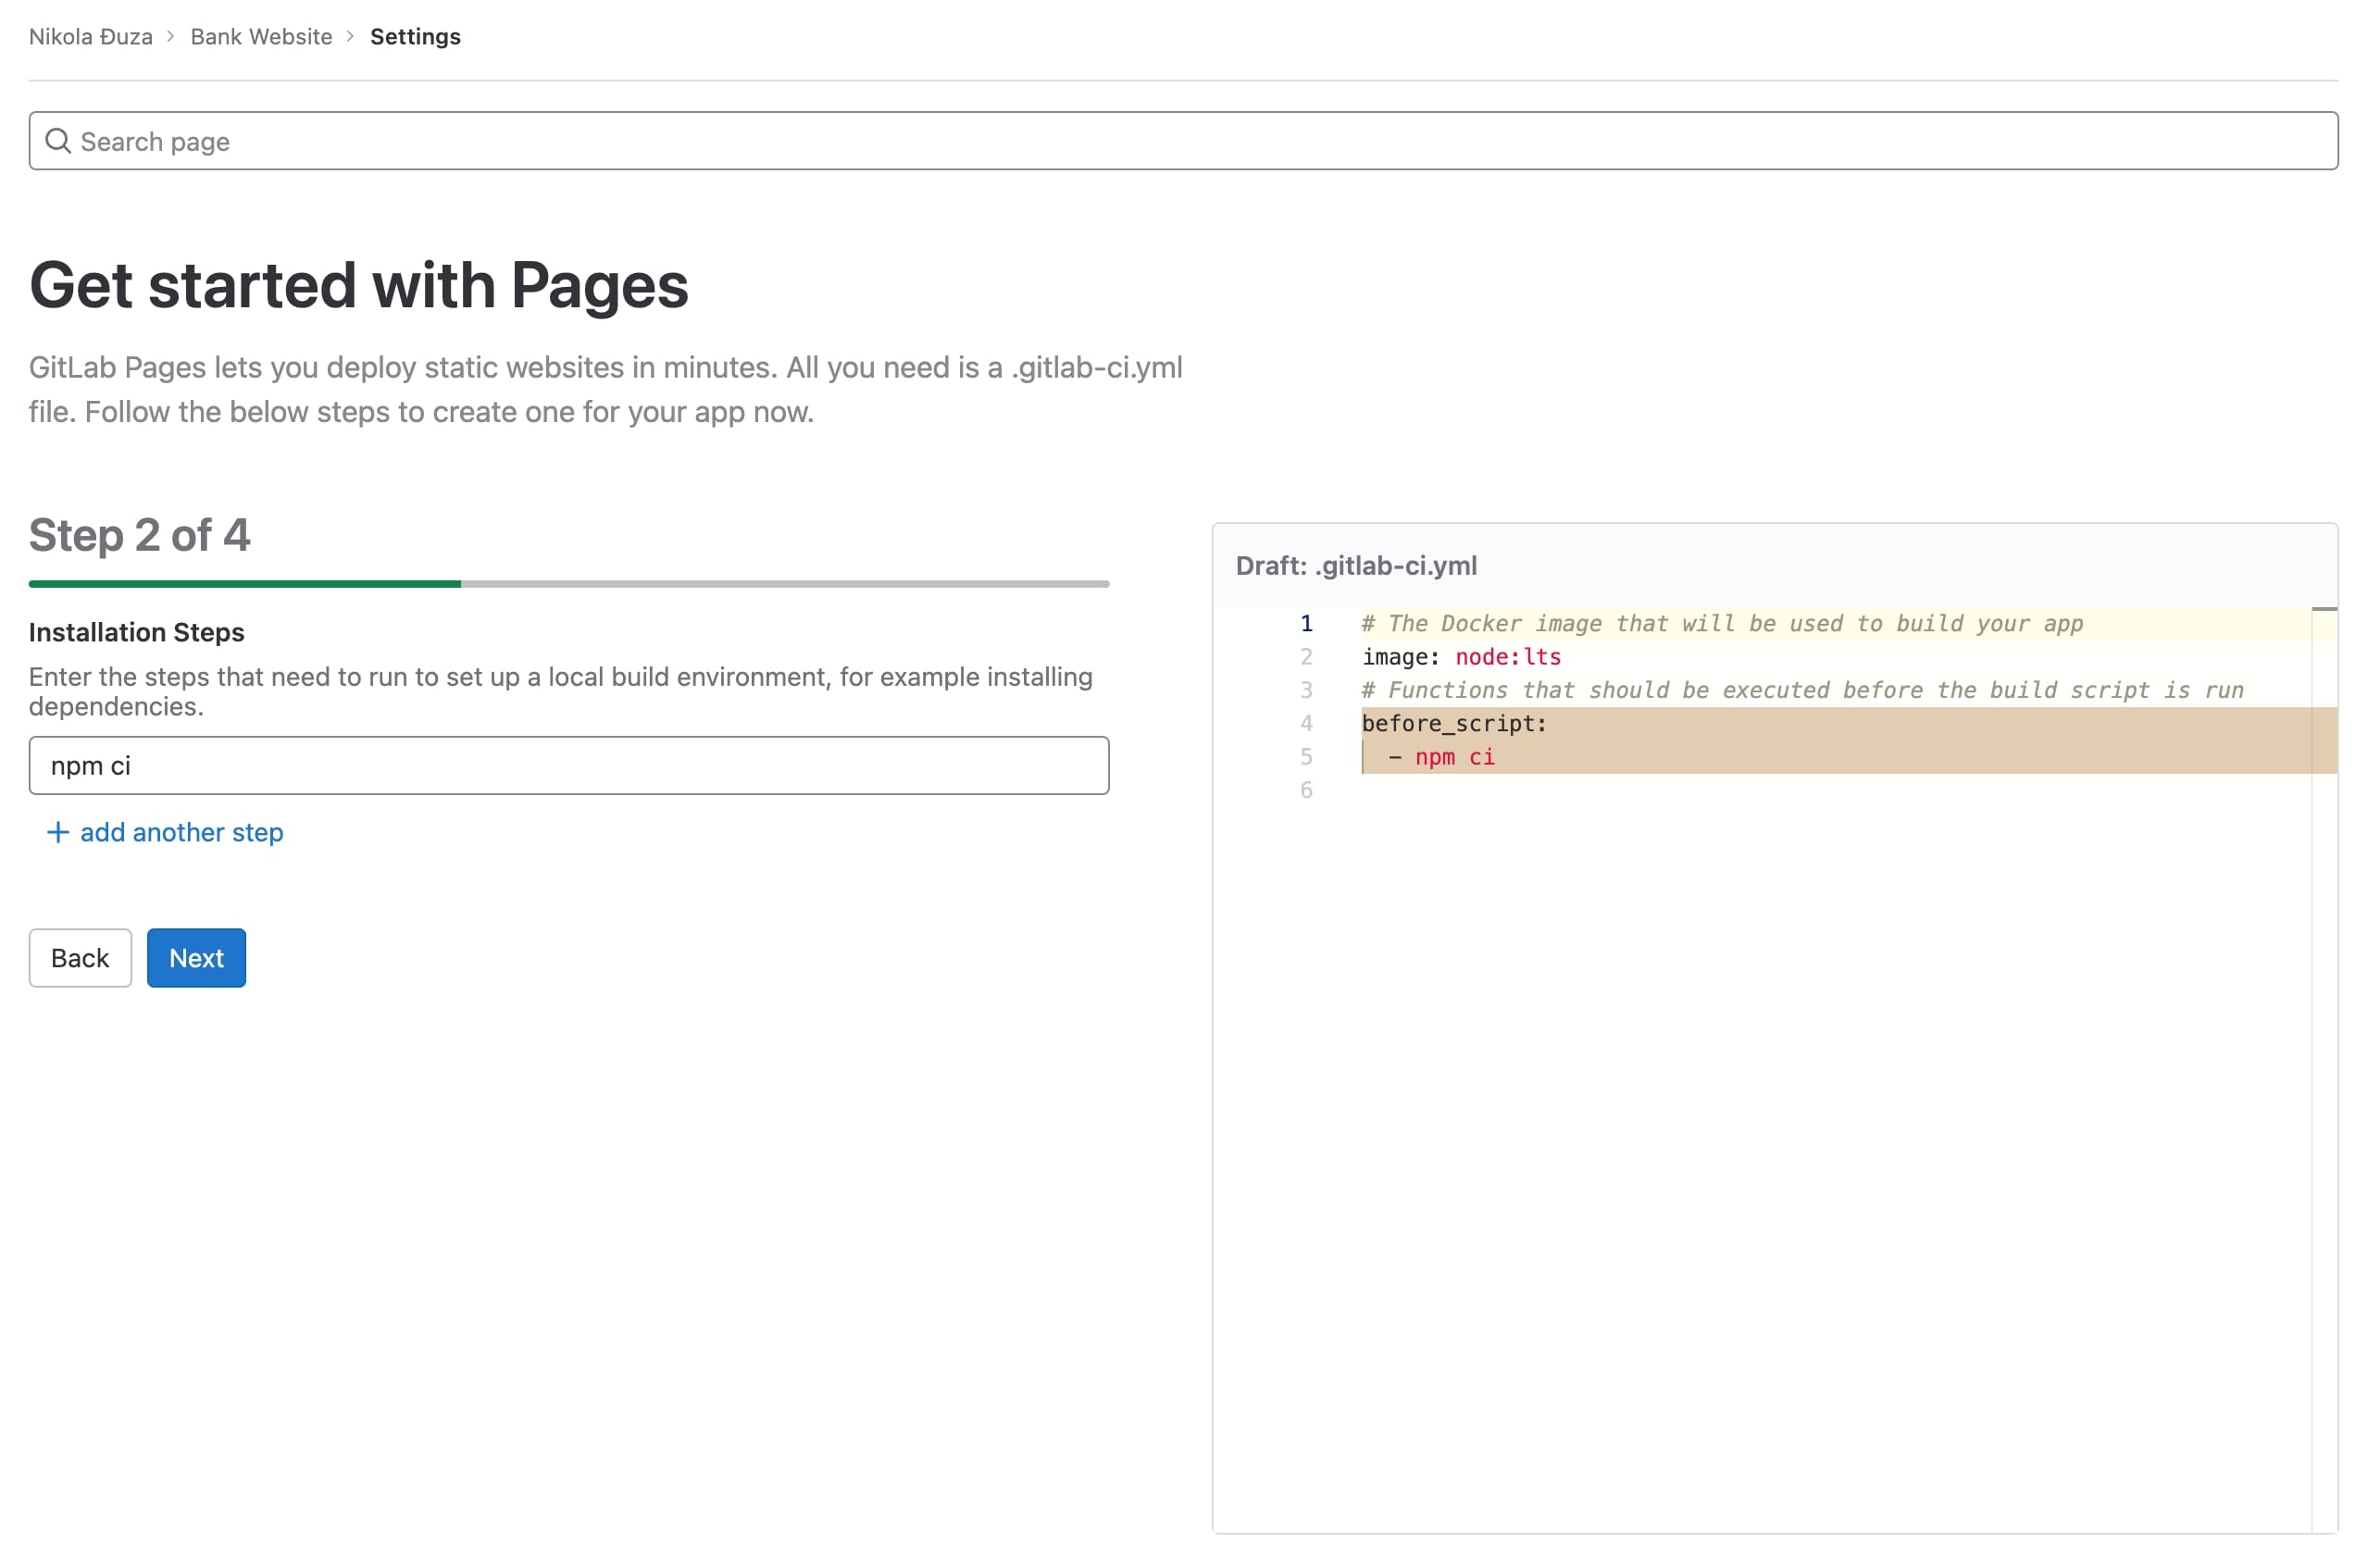
Task: Click the image: node:lts code line
Action: click(1461, 657)
